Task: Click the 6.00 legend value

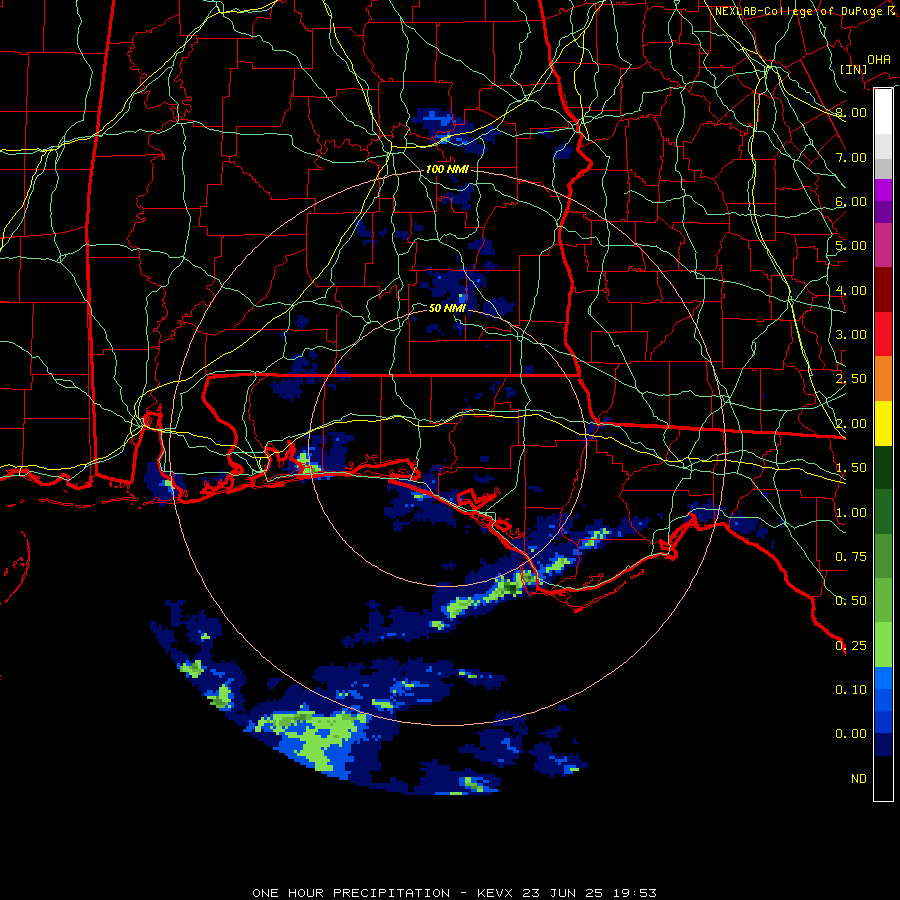Action: pos(851,201)
